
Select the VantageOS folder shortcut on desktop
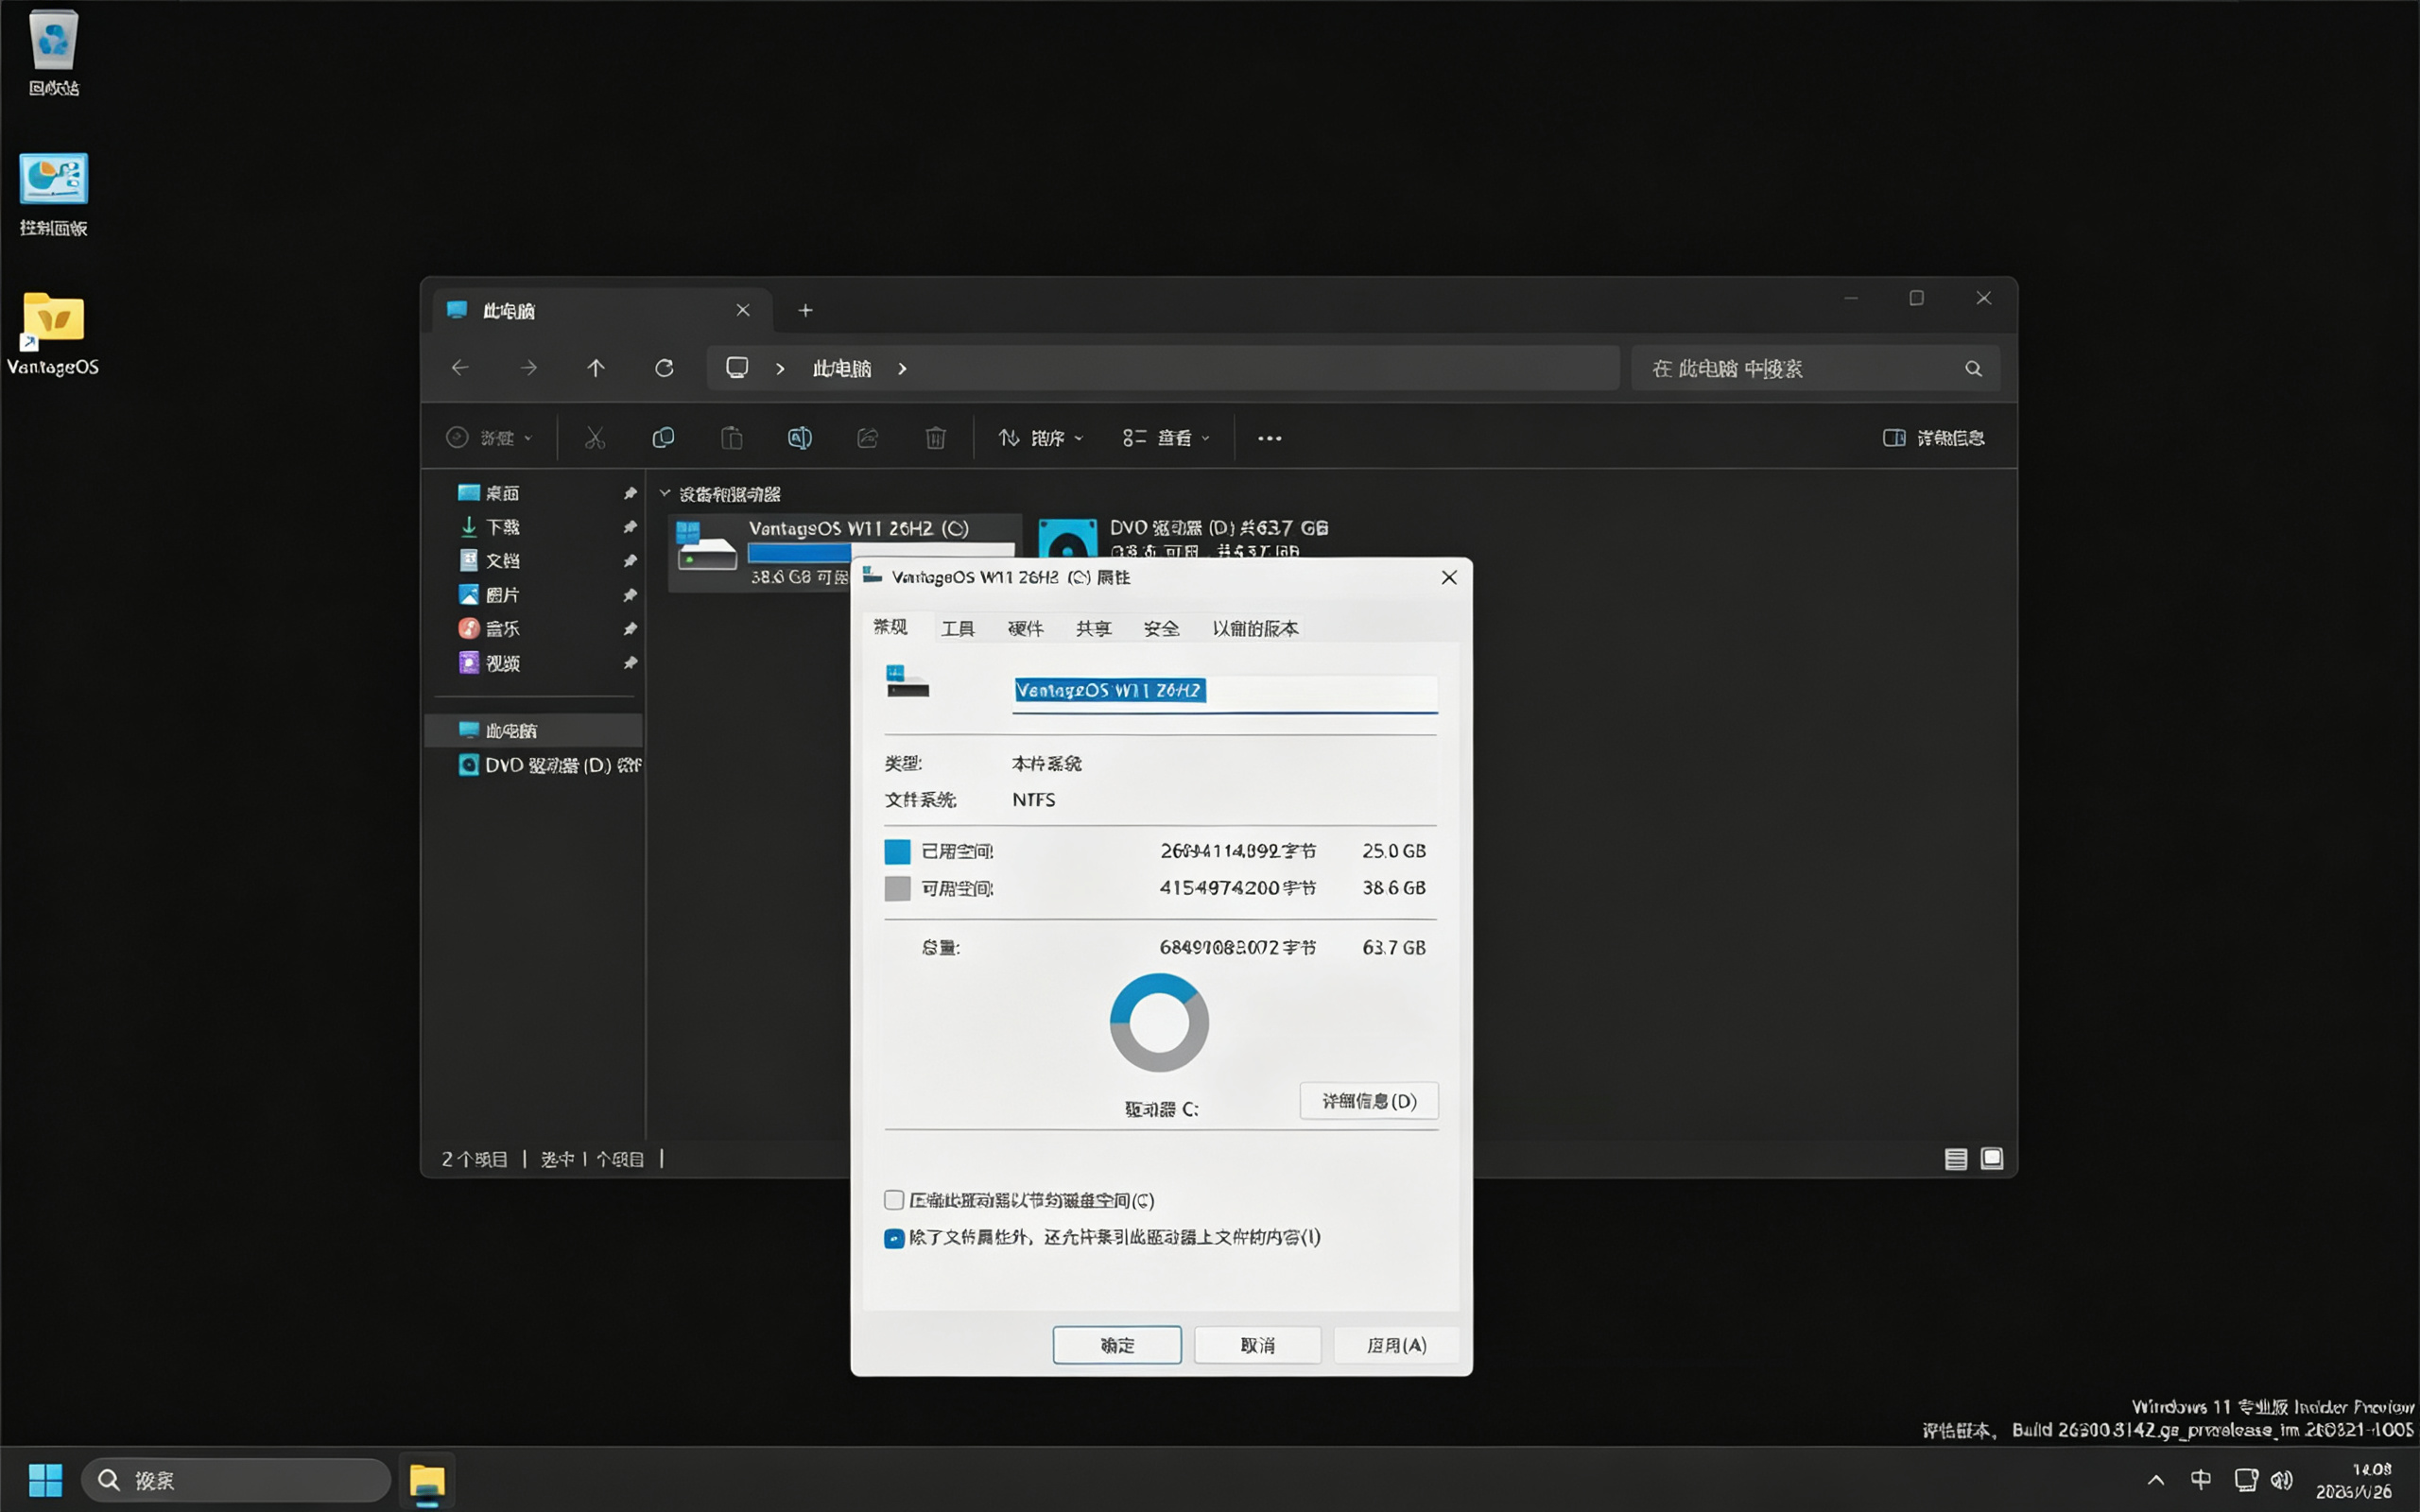53,333
